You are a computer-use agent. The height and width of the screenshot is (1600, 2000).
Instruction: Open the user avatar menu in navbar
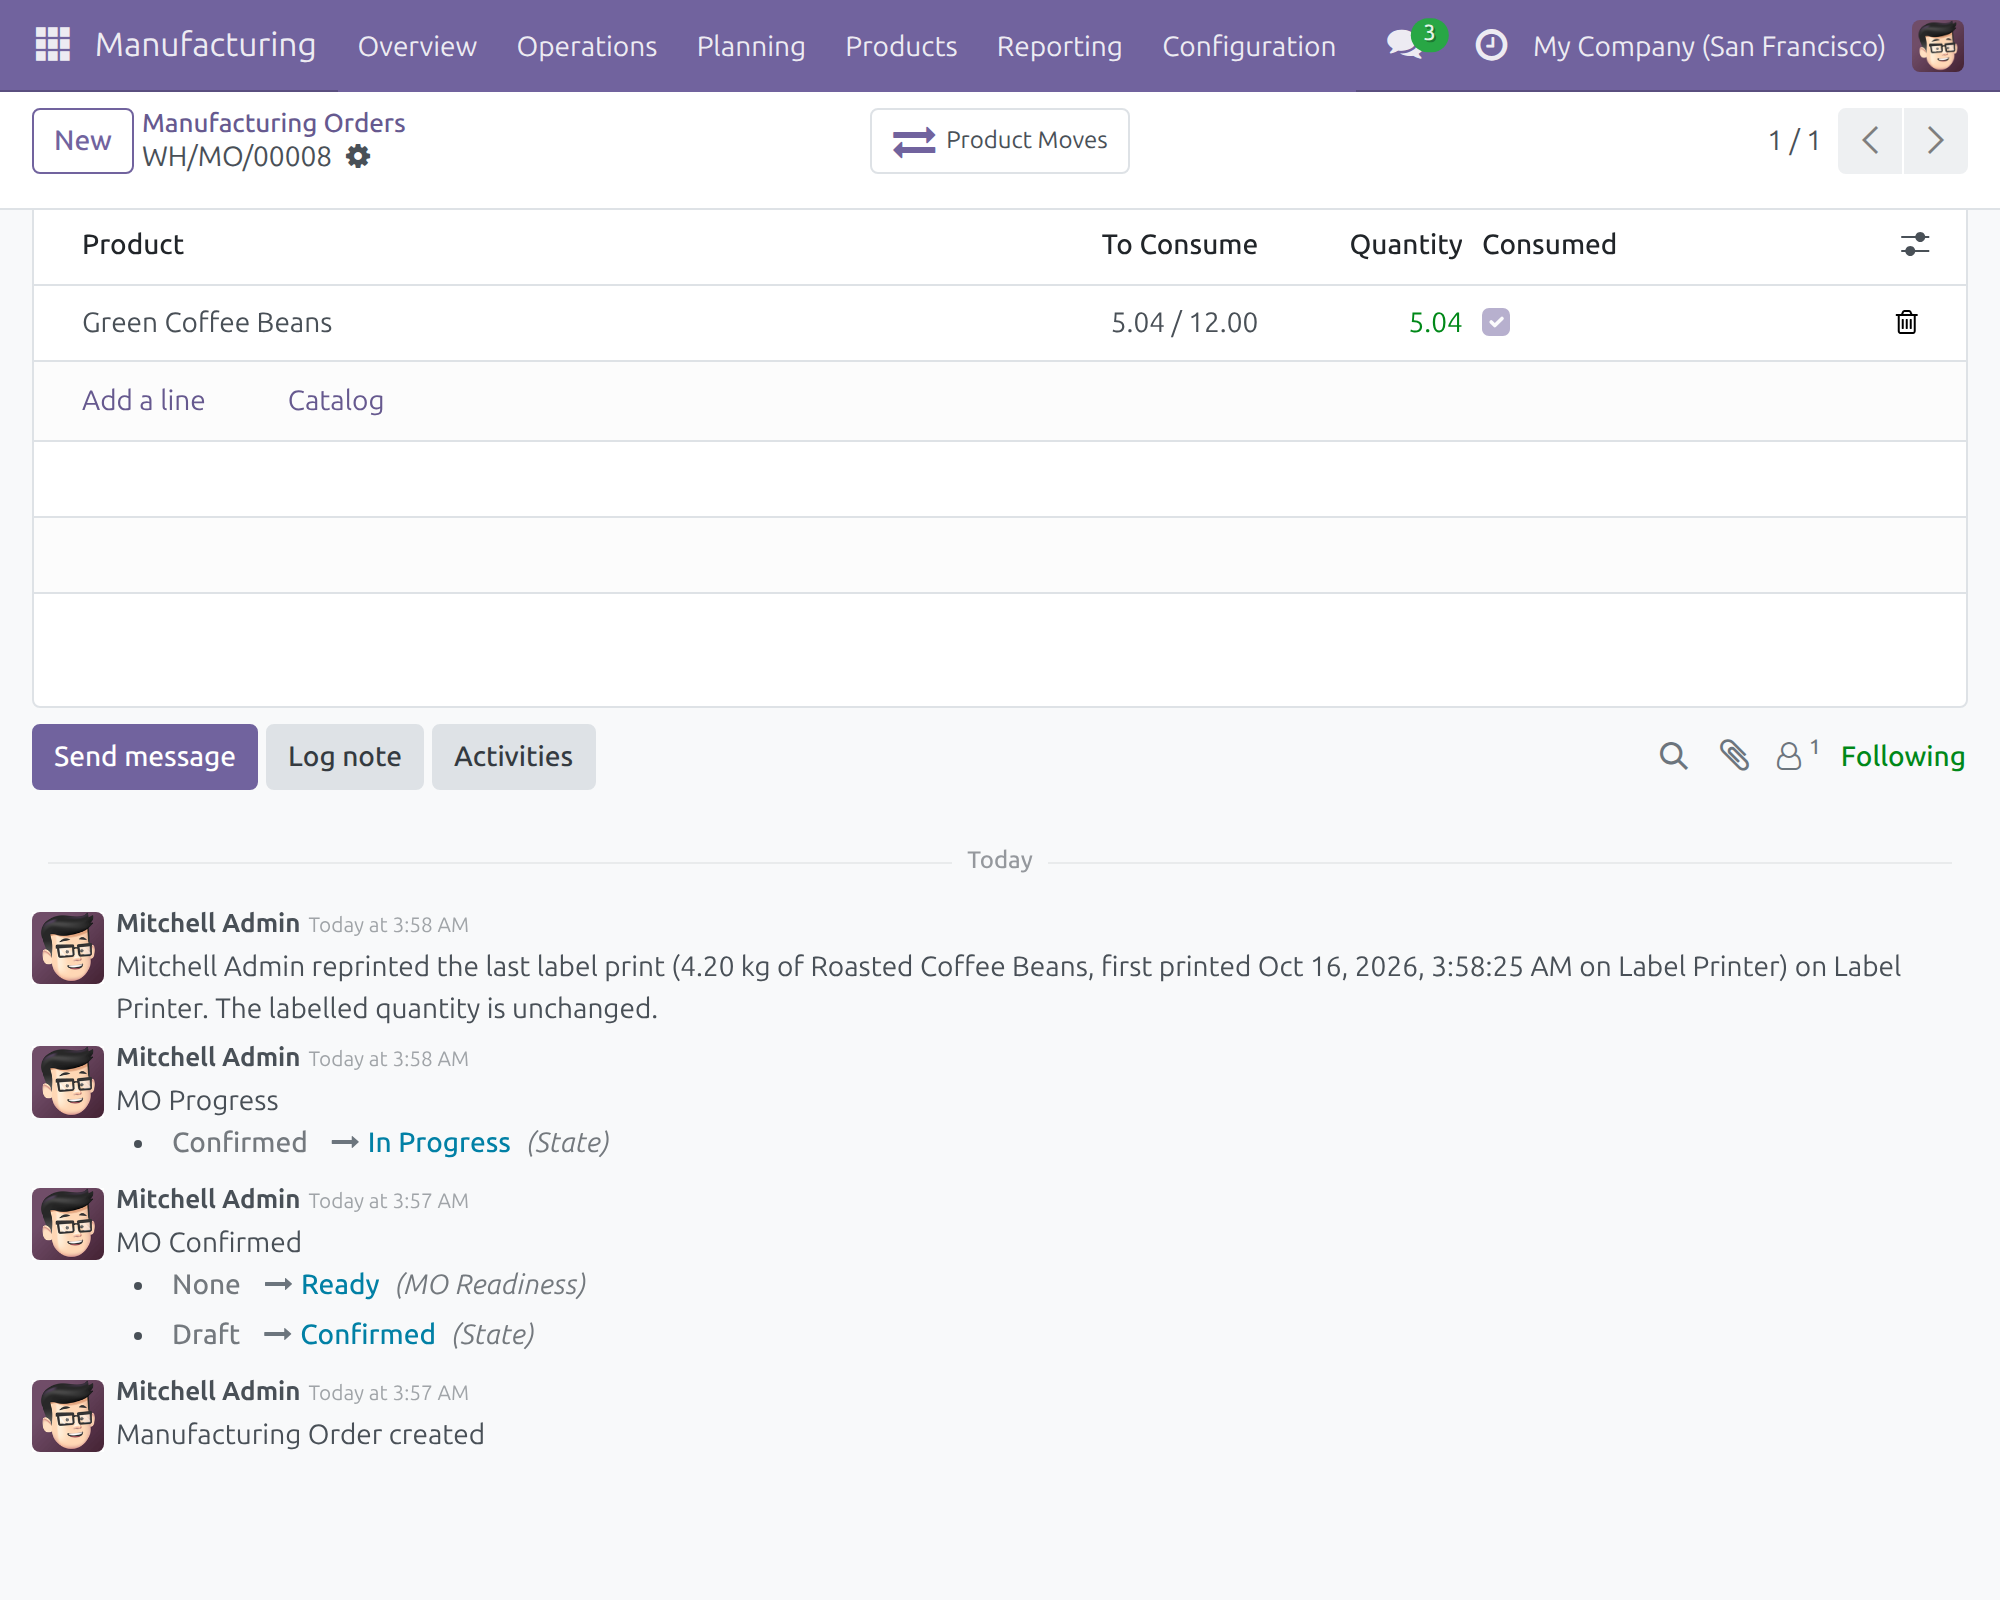[1937, 46]
